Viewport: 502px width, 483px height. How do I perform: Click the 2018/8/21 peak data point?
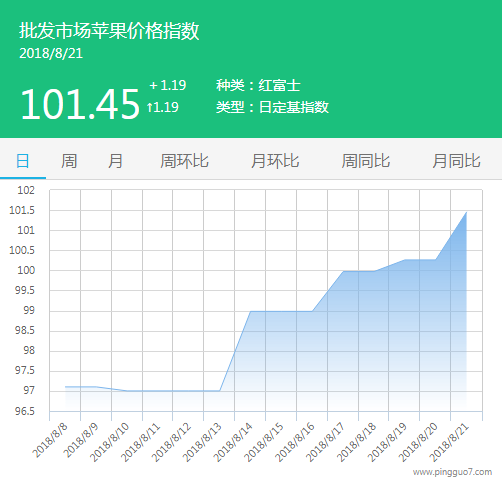click(466, 212)
